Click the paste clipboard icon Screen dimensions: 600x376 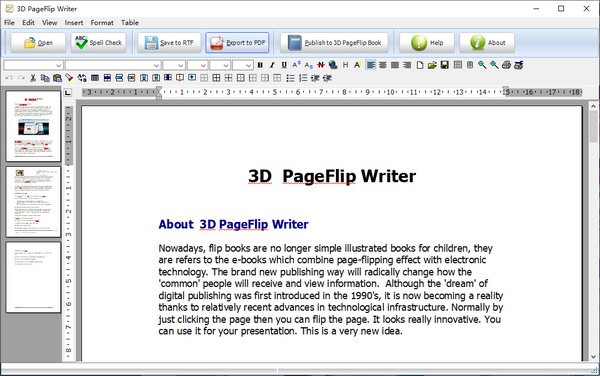pos(57,78)
